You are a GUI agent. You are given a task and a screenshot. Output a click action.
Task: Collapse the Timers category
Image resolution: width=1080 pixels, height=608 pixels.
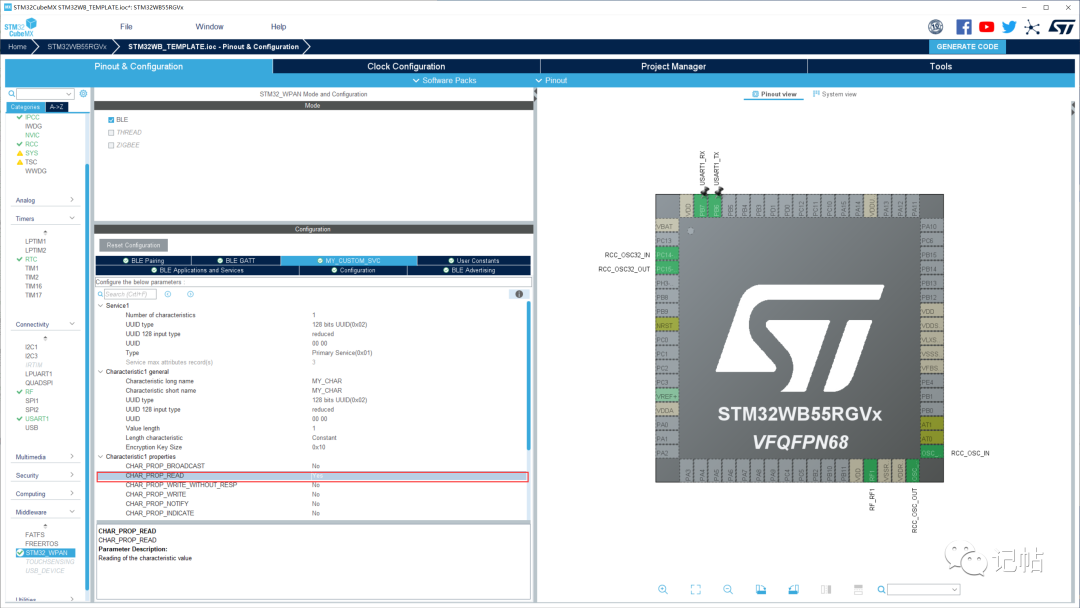[72, 218]
